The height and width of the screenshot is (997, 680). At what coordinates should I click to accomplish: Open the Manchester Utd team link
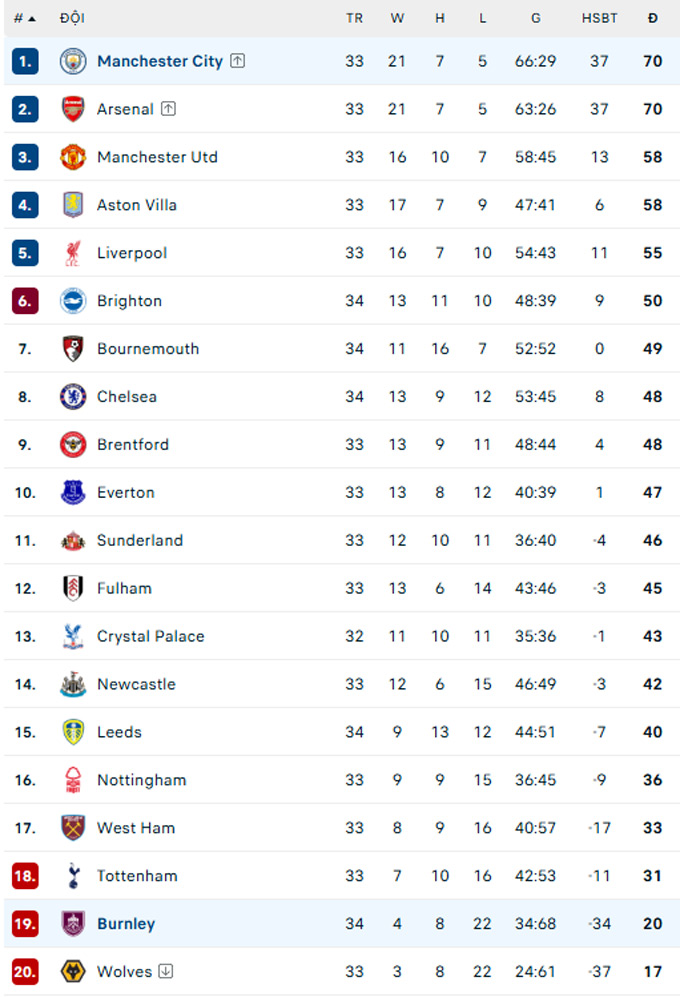157,157
